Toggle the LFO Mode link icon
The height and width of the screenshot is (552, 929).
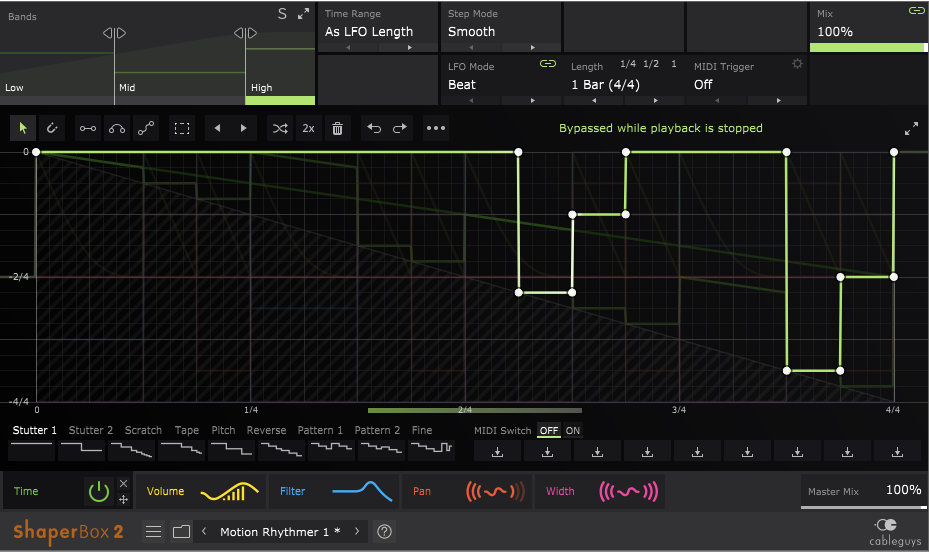click(548, 63)
